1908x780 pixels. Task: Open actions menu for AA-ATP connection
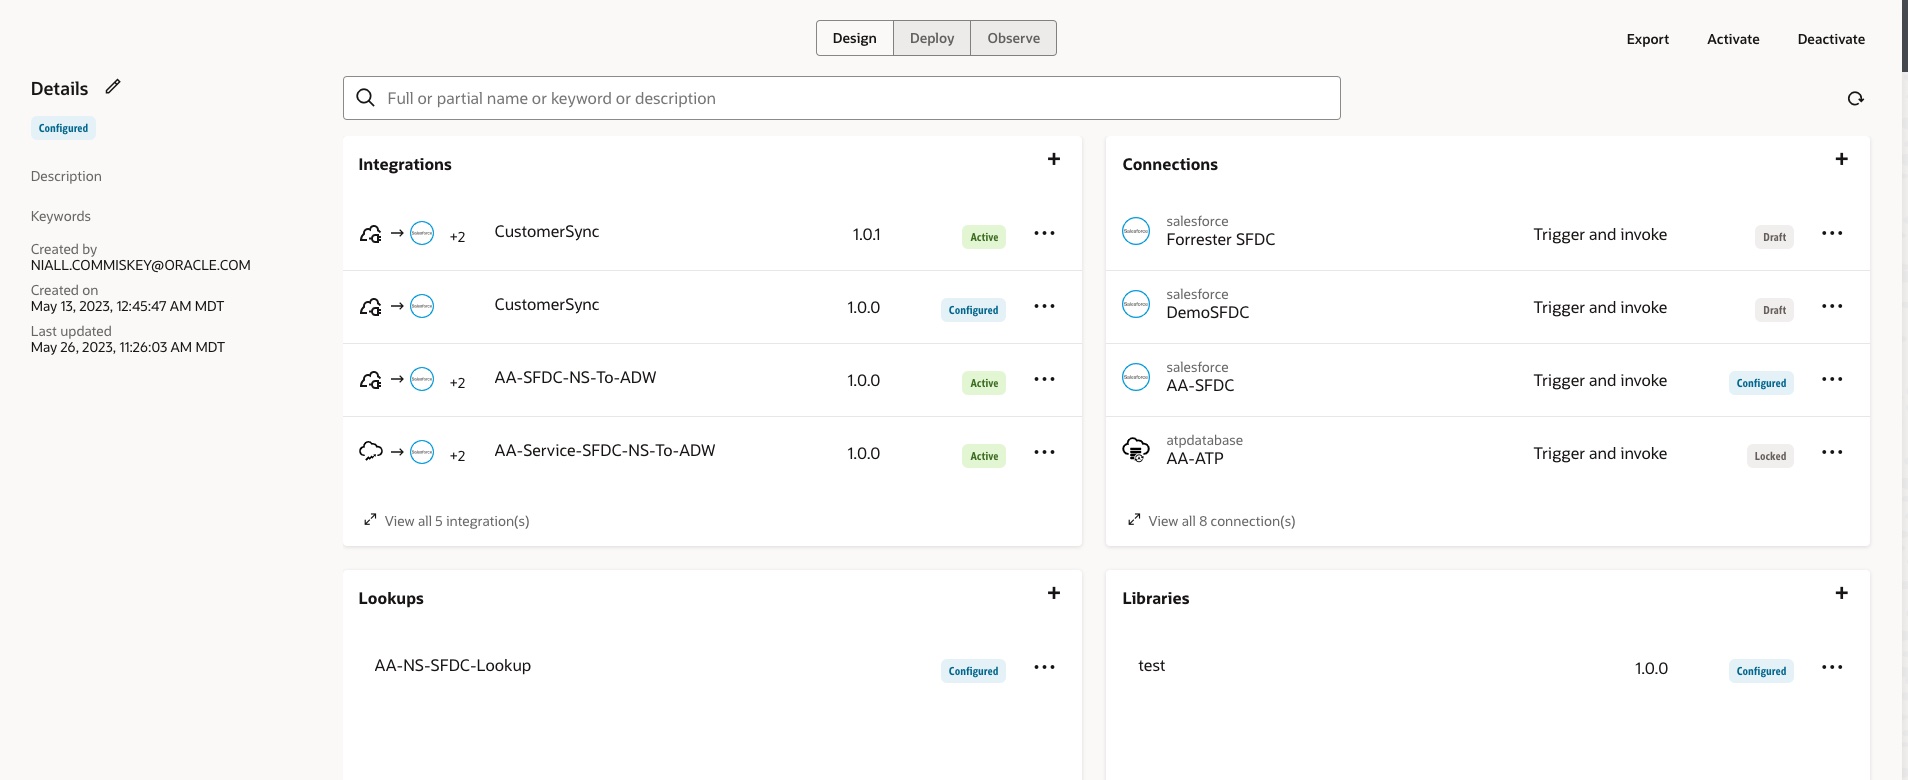(x=1832, y=452)
